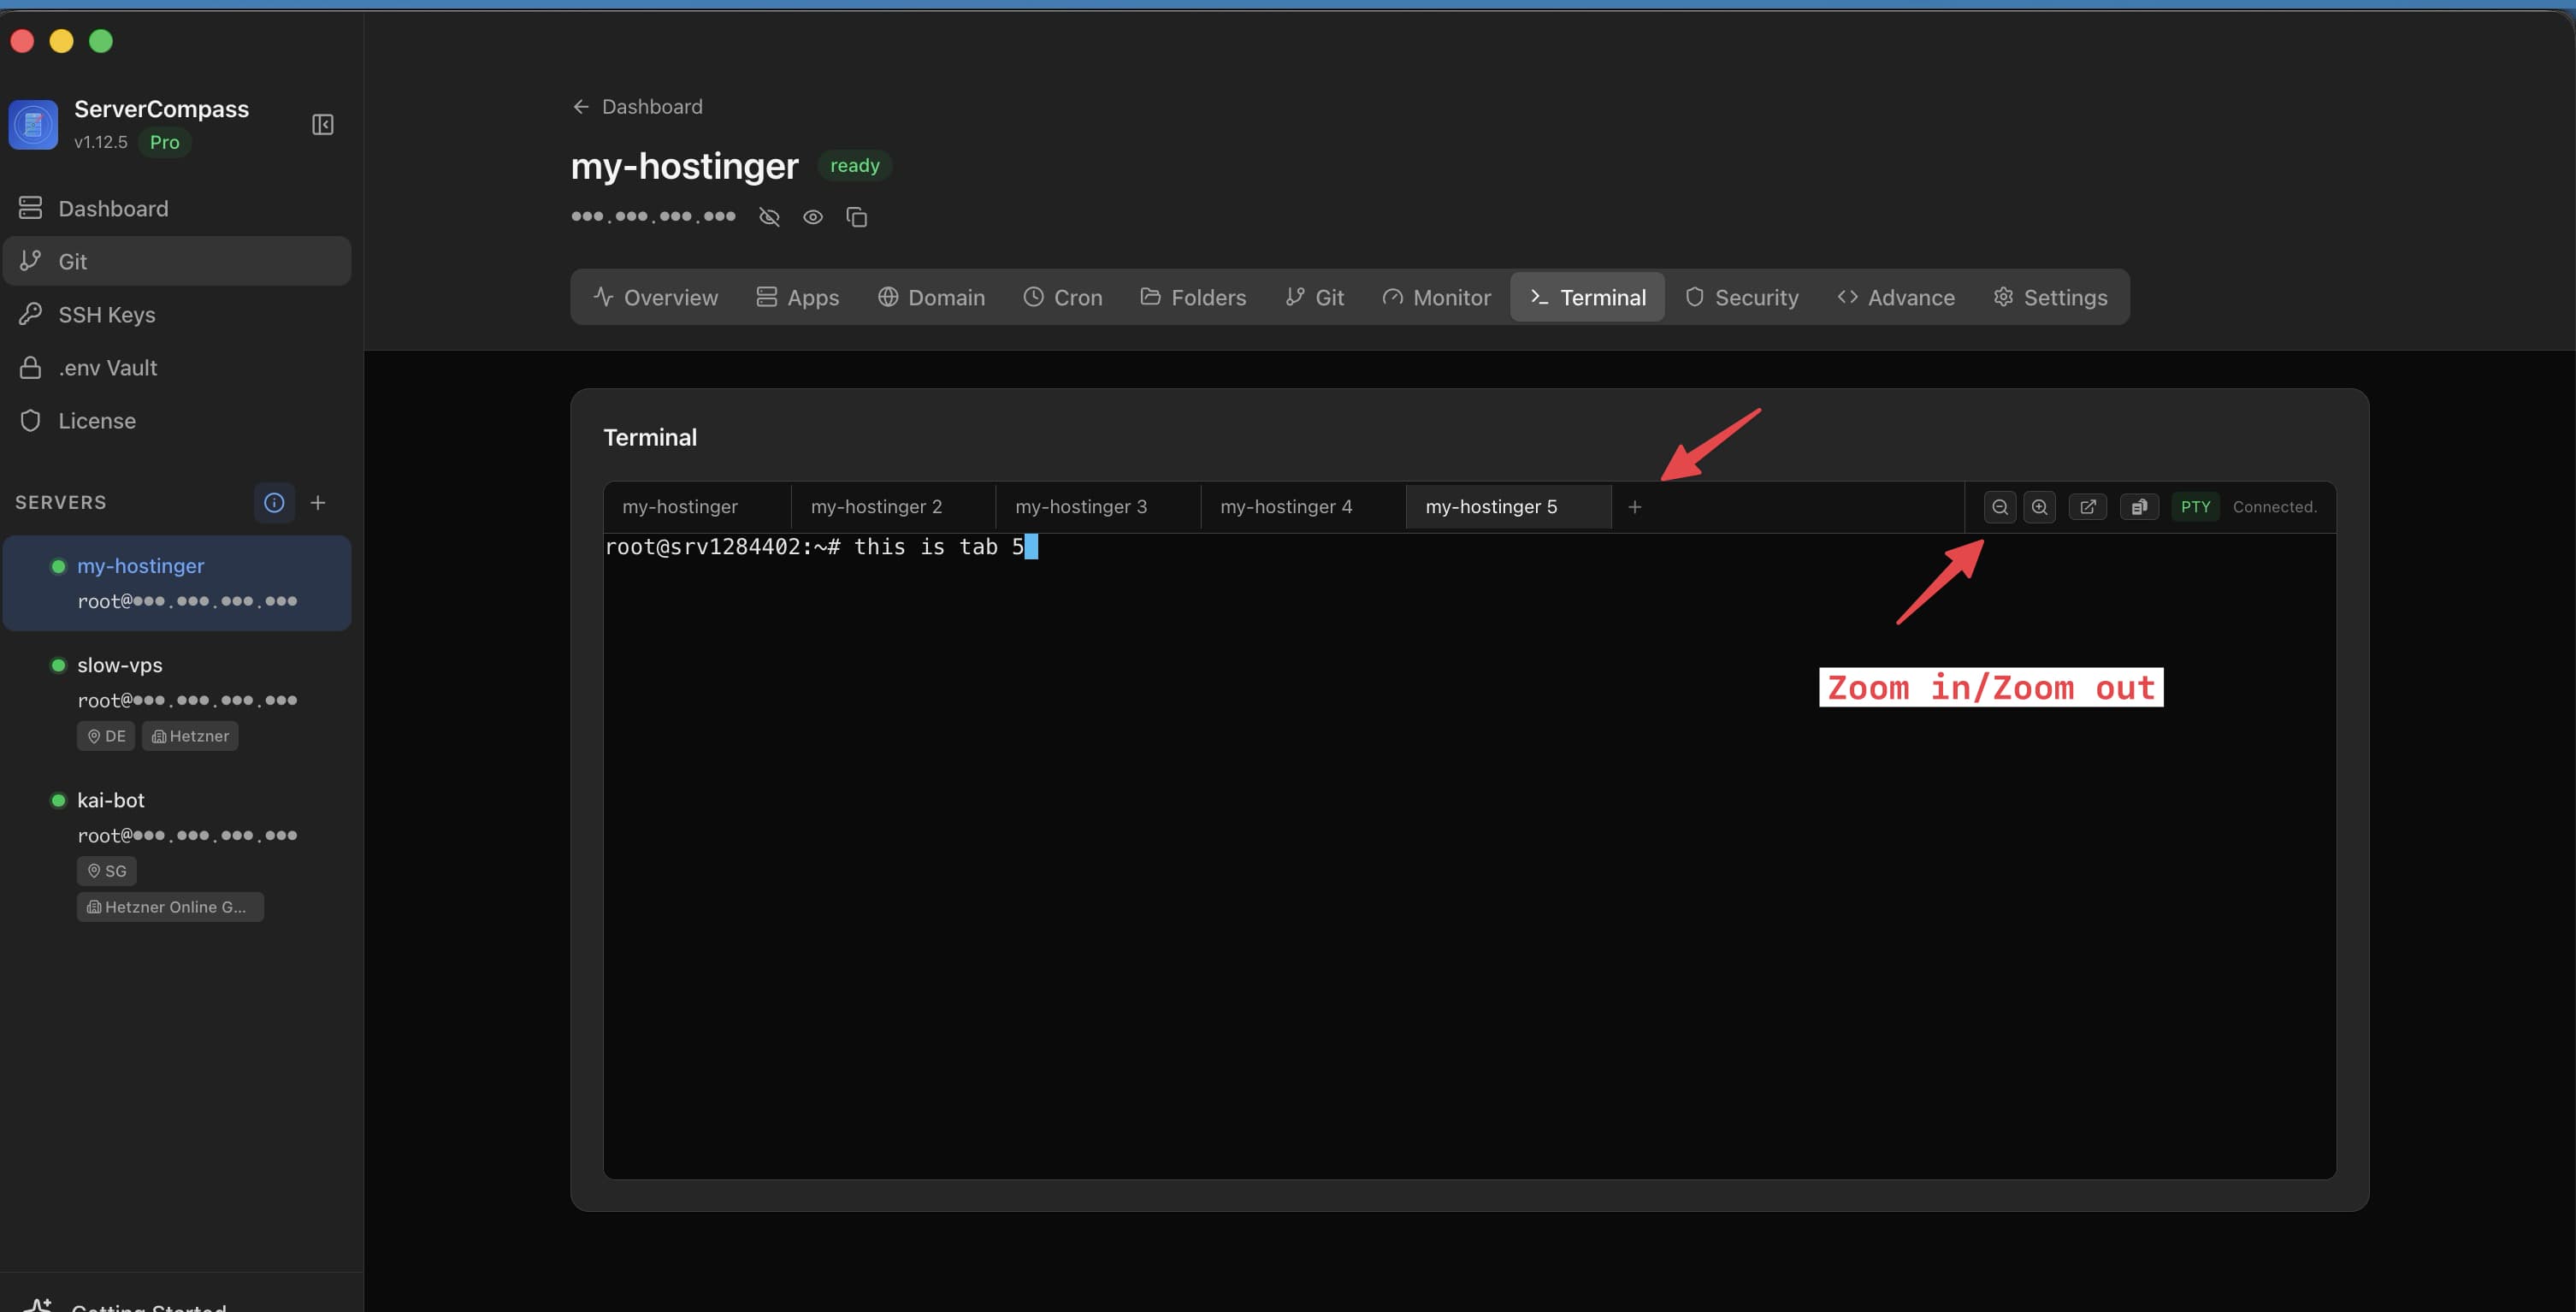Copy the server IP address
Image resolution: width=2576 pixels, height=1312 pixels.
pyautogui.click(x=857, y=217)
